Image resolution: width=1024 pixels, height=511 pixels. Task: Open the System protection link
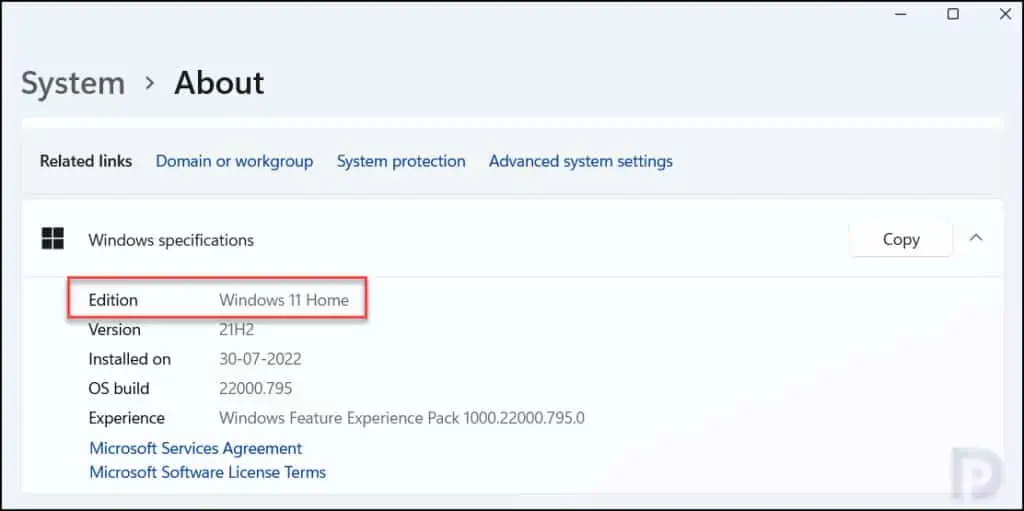pos(401,161)
